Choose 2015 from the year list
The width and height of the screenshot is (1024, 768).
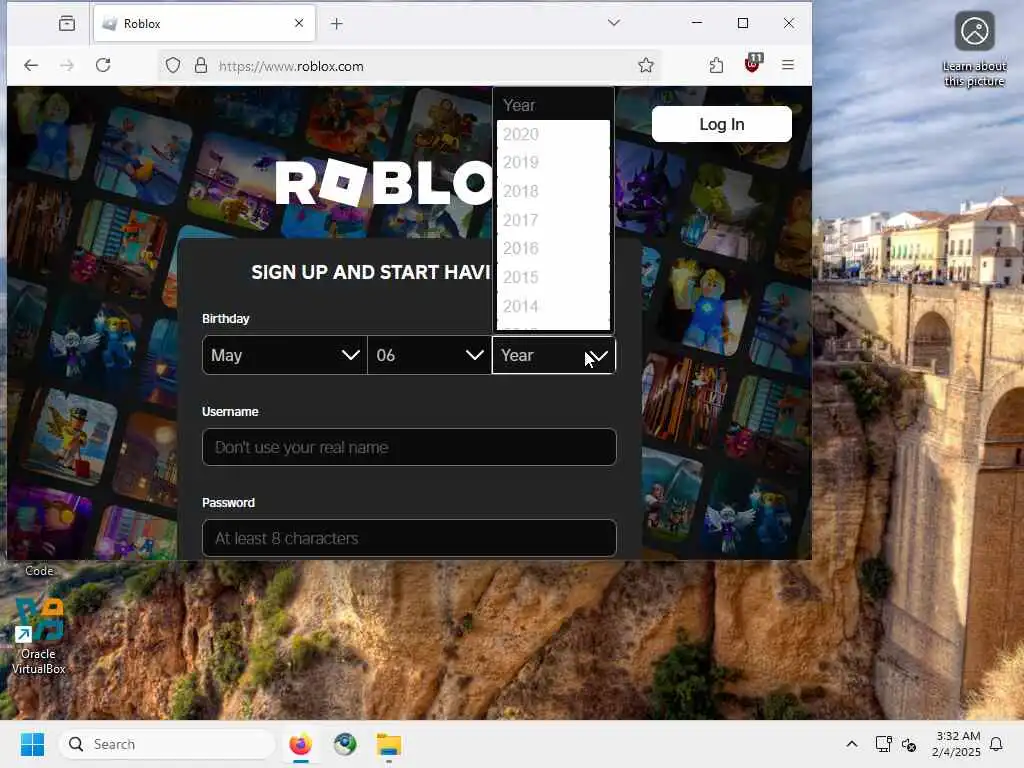pos(553,278)
